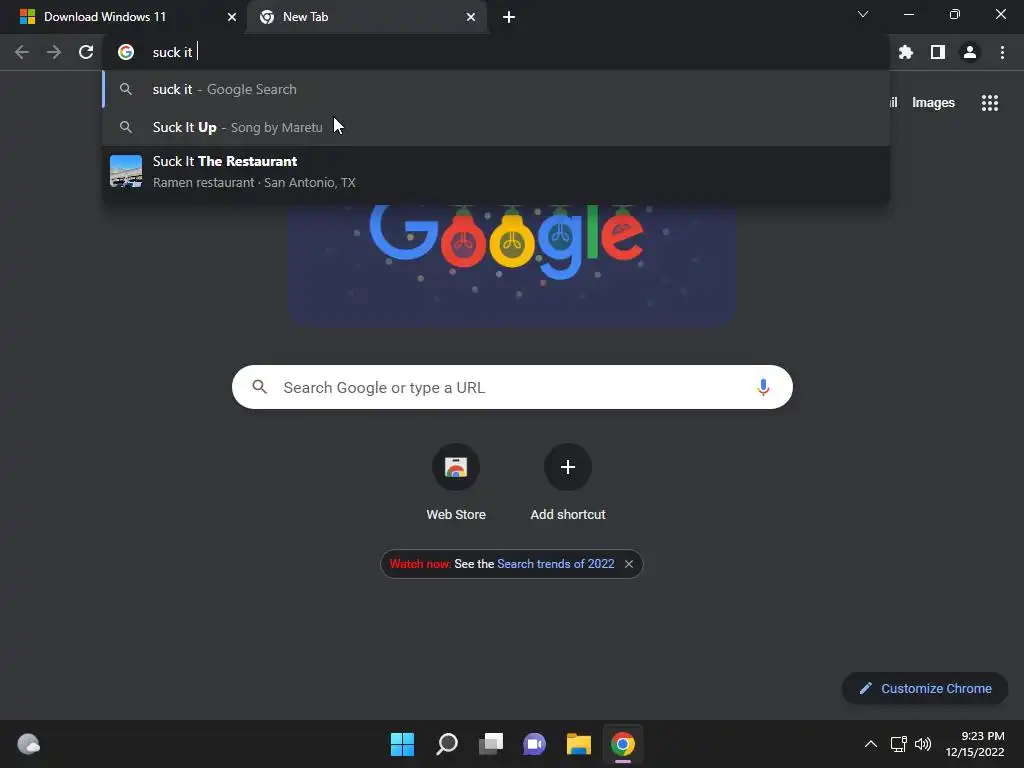The height and width of the screenshot is (768, 1024).
Task: Open Windows taskbar search
Action: (447, 744)
